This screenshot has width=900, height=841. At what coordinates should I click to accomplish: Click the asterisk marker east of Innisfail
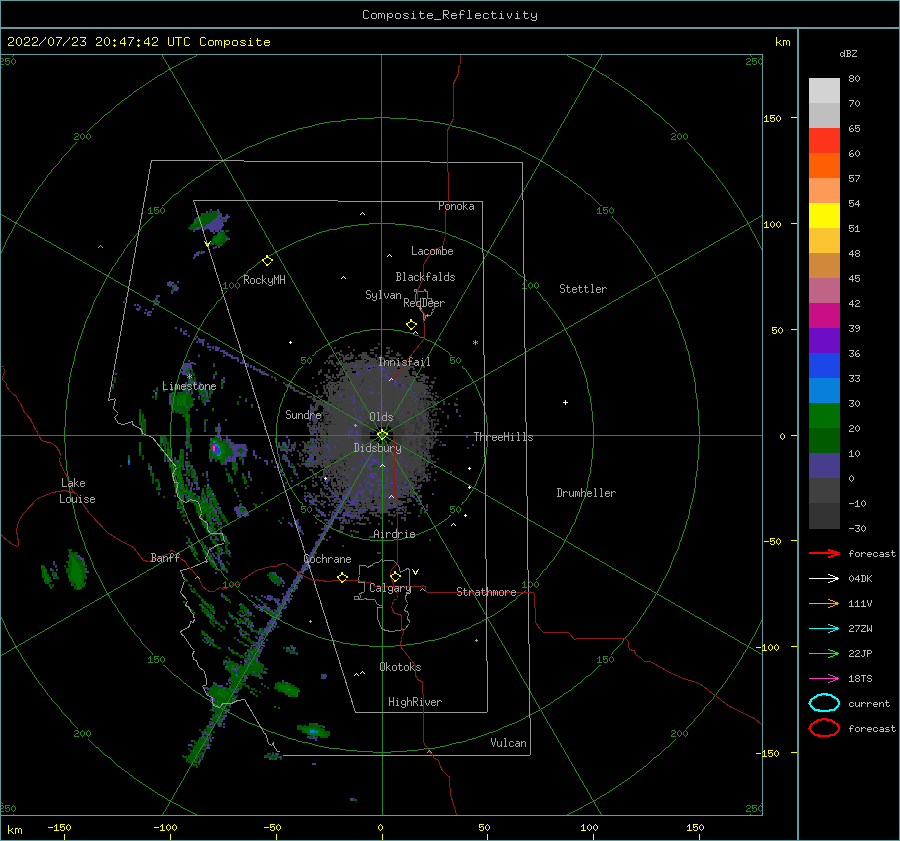(475, 343)
